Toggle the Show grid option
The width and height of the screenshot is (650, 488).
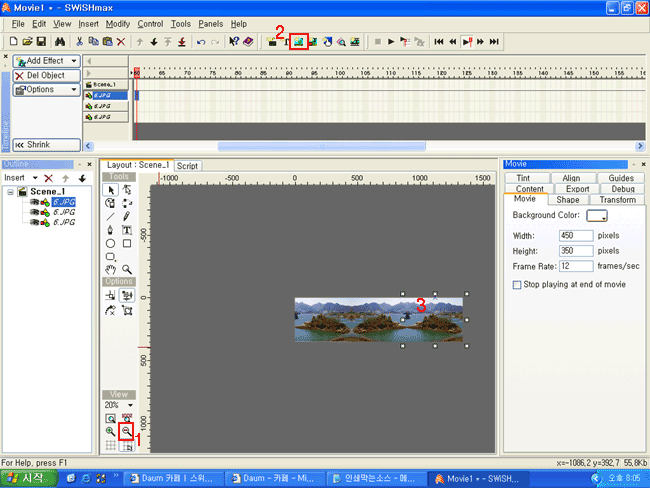[110, 446]
